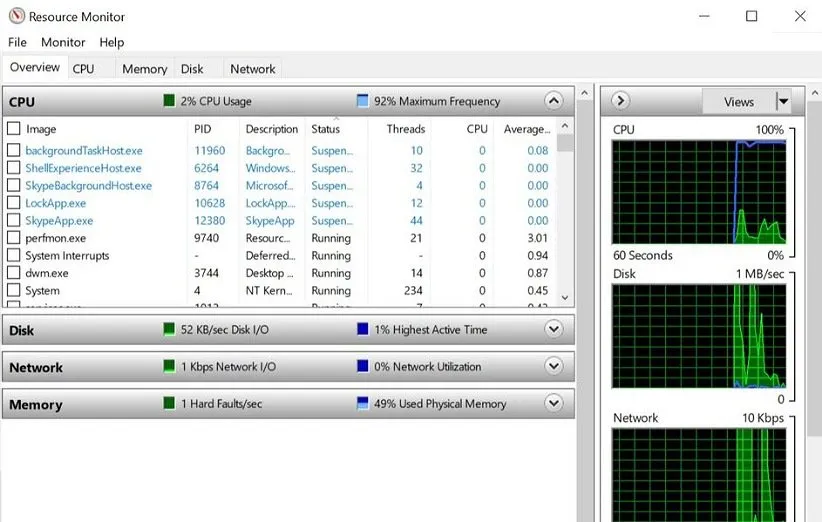Screen dimensions: 822x522
Task: Click the green Network I/O indicator icon
Action: 169,367
